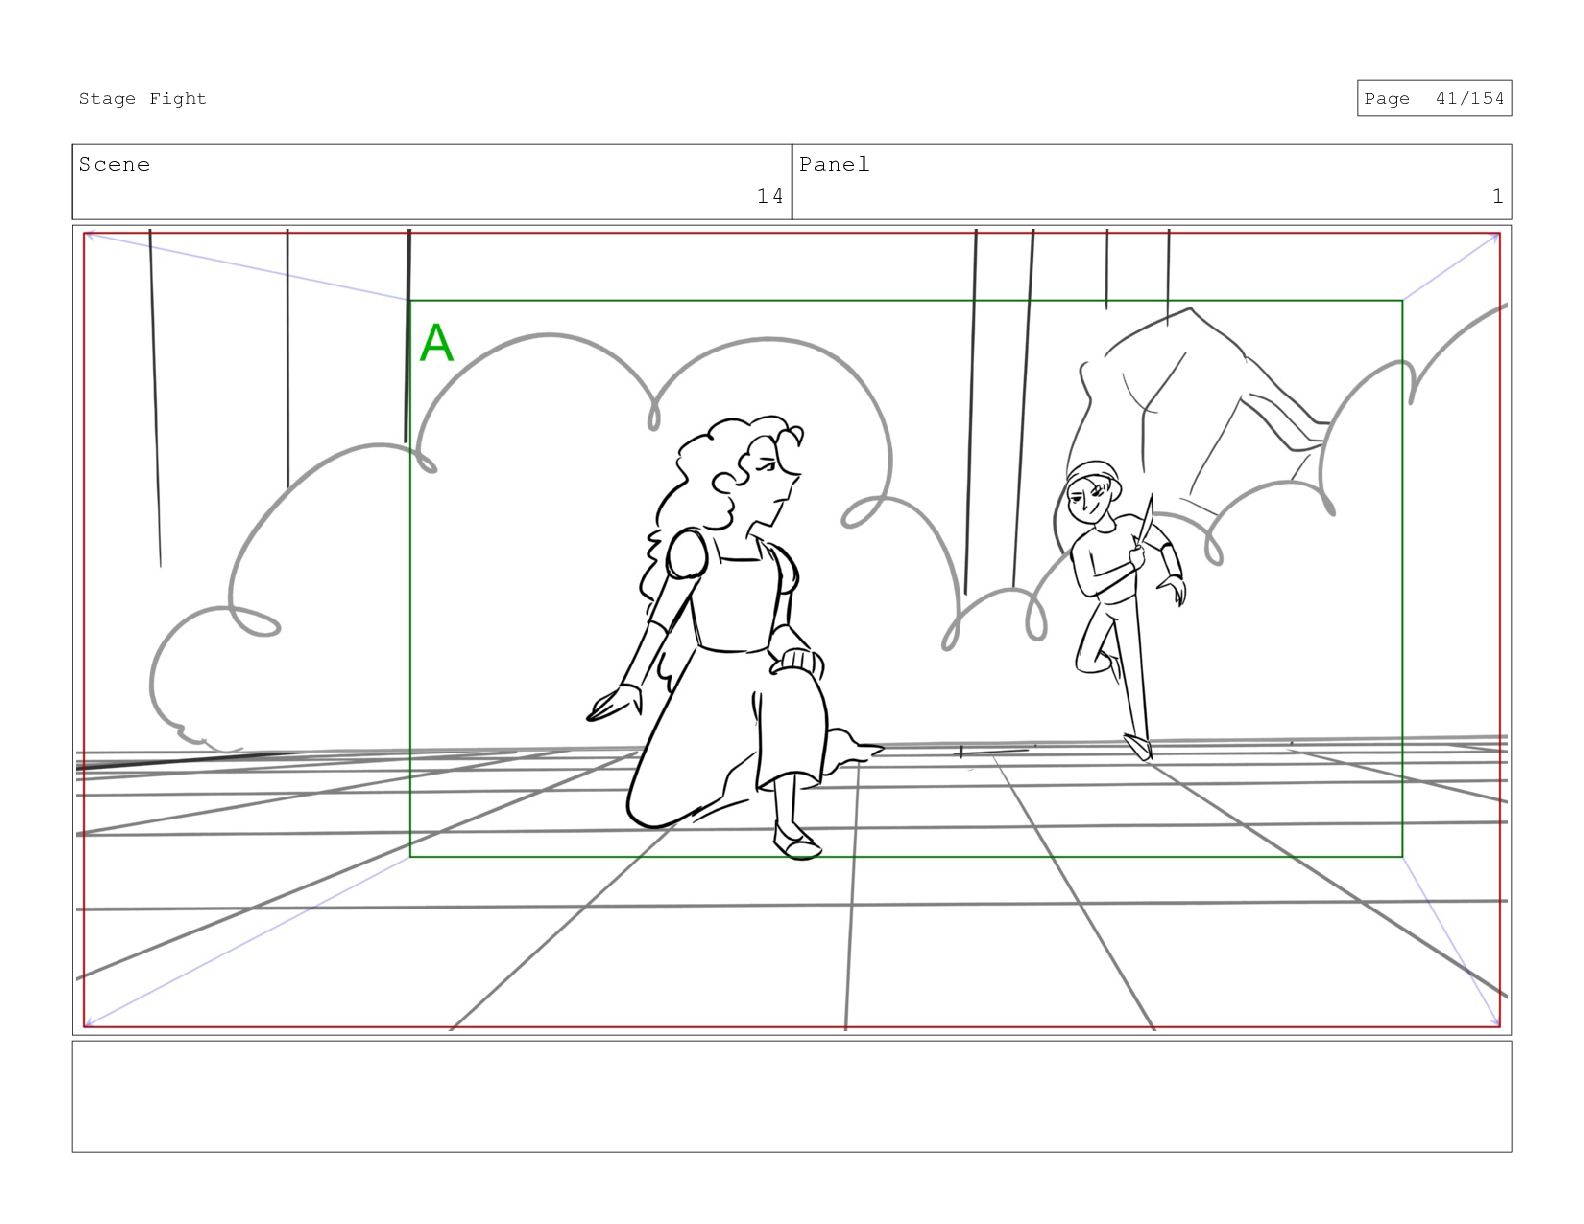Click the empty notes box below the panel
This screenshot has width=1584, height=1224.
pyautogui.click(x=792, y=1096)
